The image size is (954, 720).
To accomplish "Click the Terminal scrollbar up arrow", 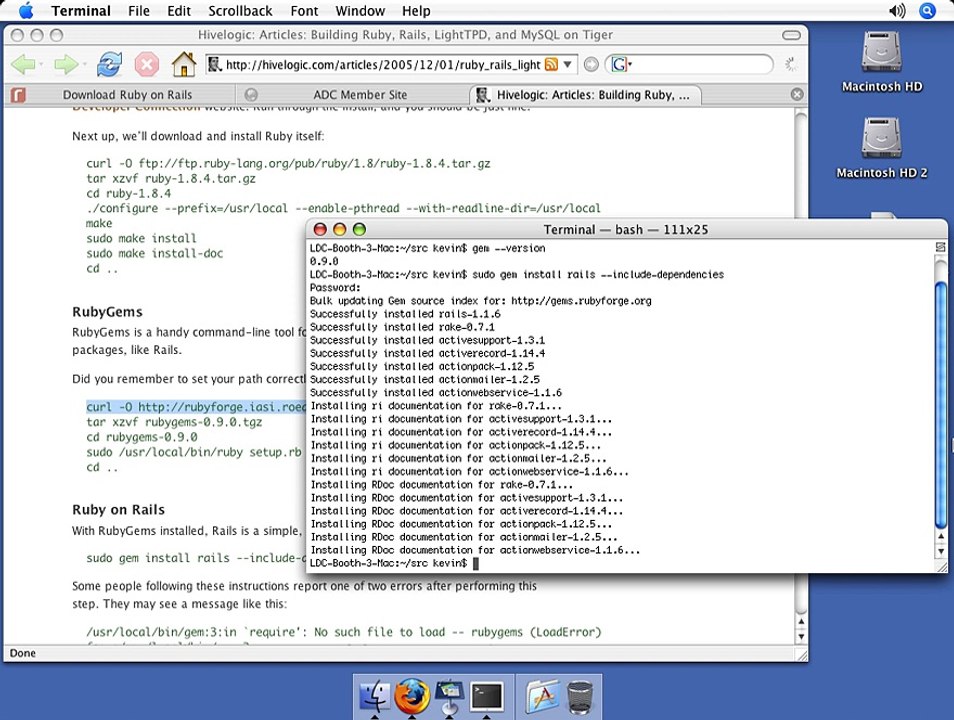I will (x=941, y=536).
